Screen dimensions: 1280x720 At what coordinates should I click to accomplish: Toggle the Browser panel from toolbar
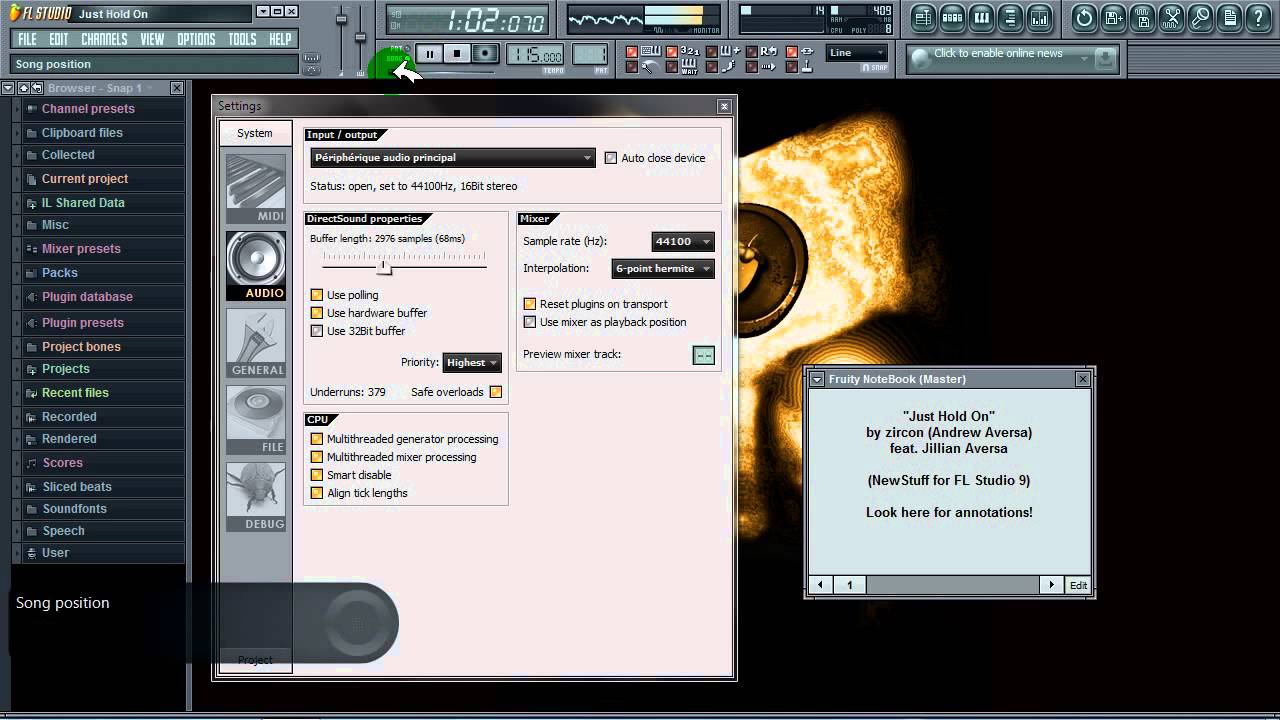[x=1010, y=18]
